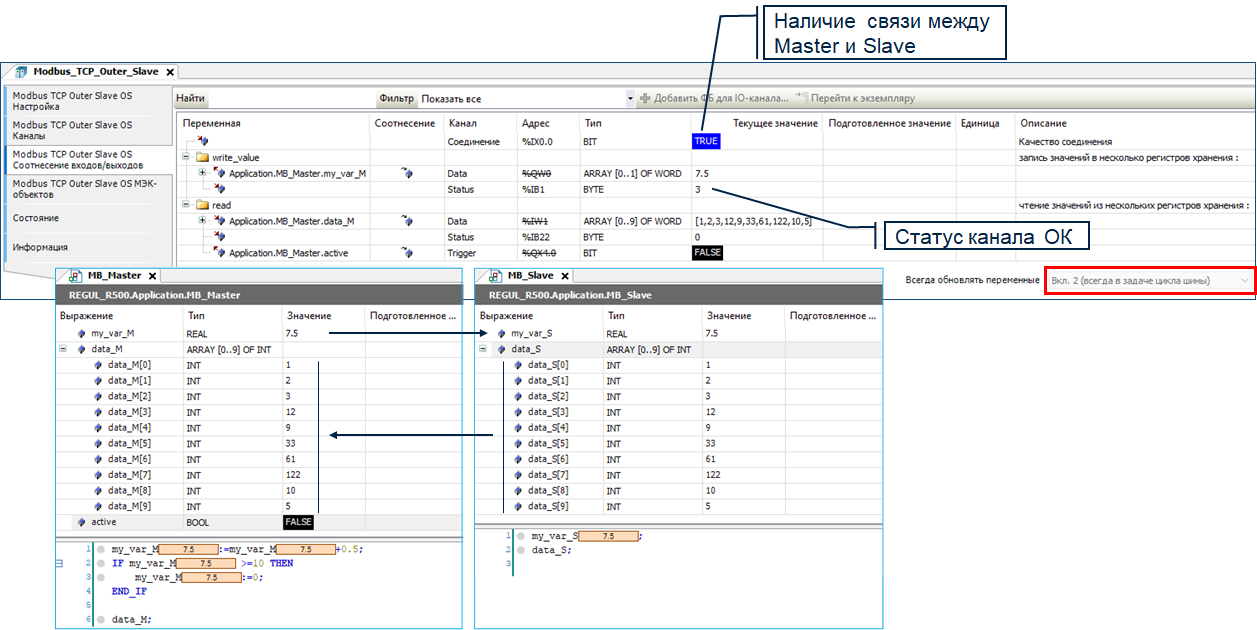Toggle the FALSE value of active variable

pyautogui.click(x=298, y=522)
